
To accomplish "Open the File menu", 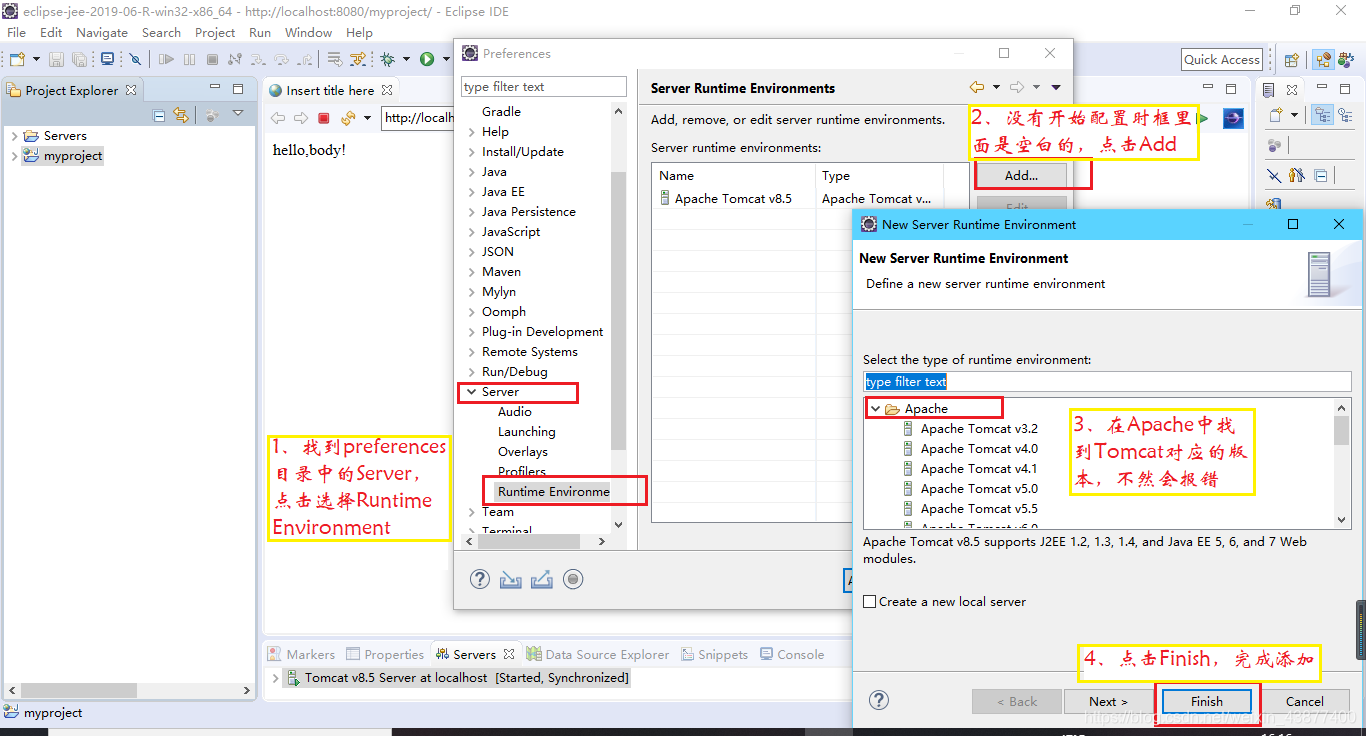I will 17,32.
